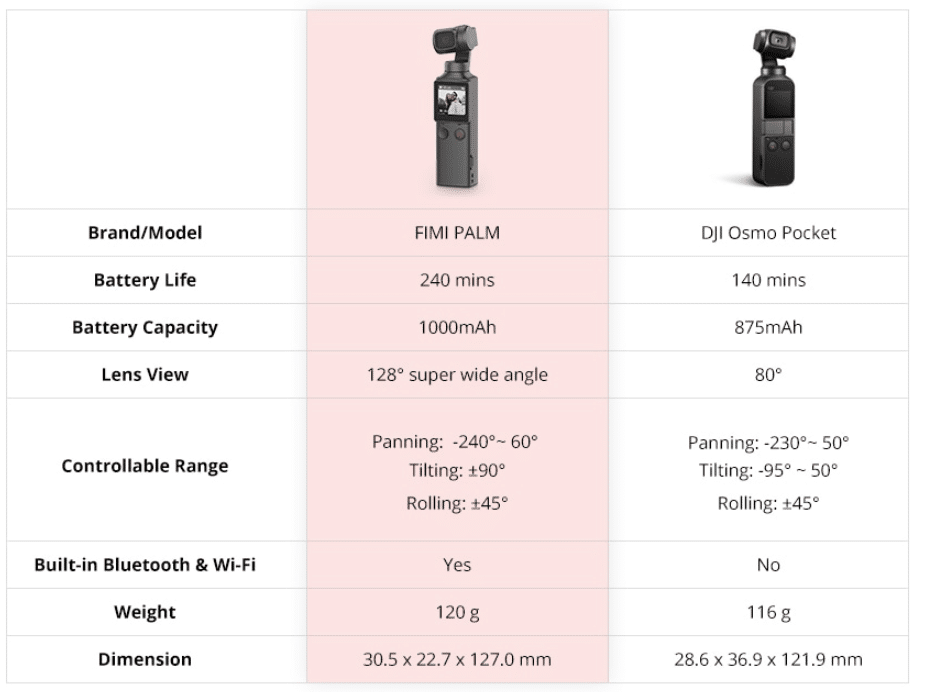Click the 30.5 x 22.7 x 127.0 mm dimension
Viewport: 931px width, 692px height.
click(x=457, y=659)
